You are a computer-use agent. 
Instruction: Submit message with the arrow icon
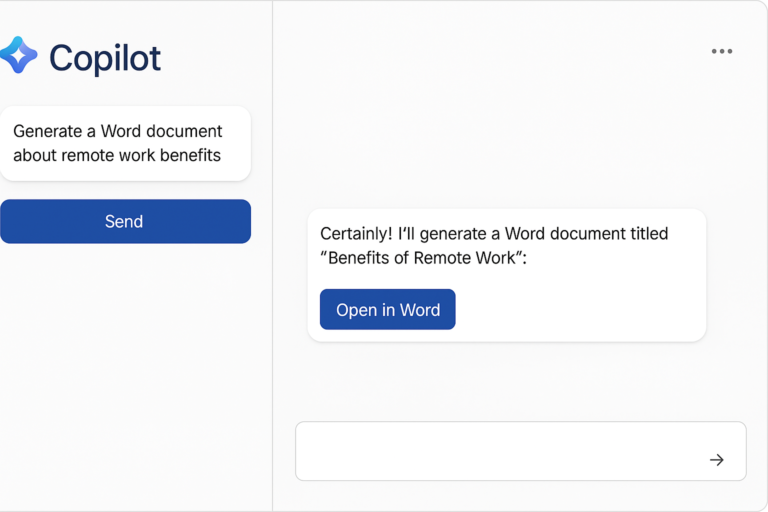(x=716, y=460)
